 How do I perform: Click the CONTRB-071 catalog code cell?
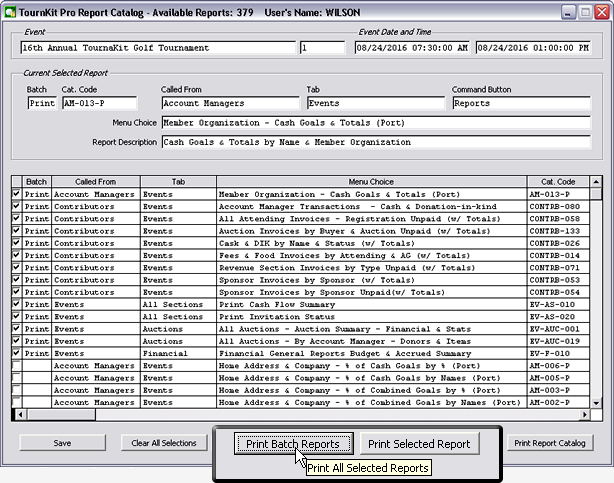click(558, 268)
